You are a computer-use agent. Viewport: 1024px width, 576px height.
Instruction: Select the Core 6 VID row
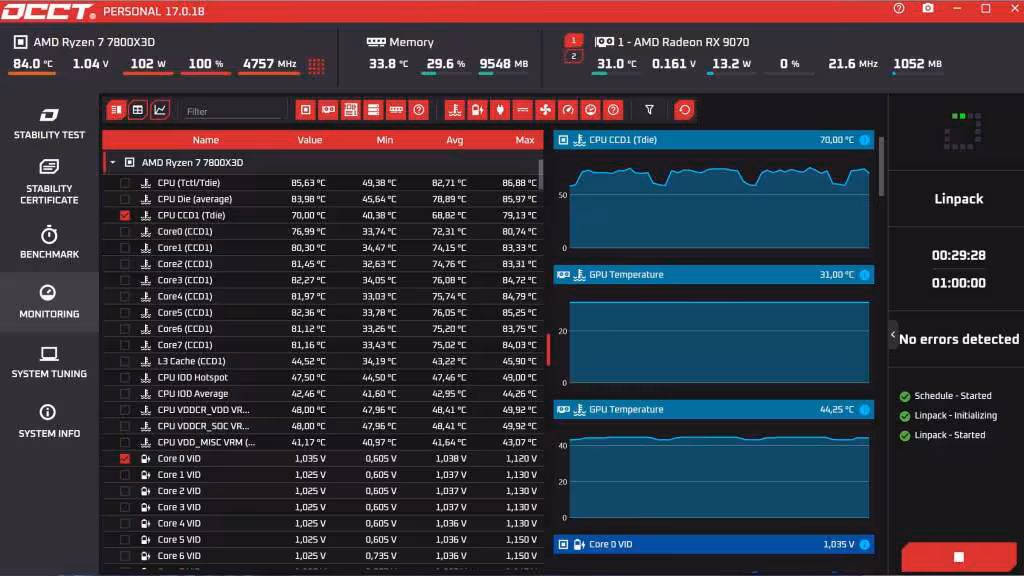point(324,556)
